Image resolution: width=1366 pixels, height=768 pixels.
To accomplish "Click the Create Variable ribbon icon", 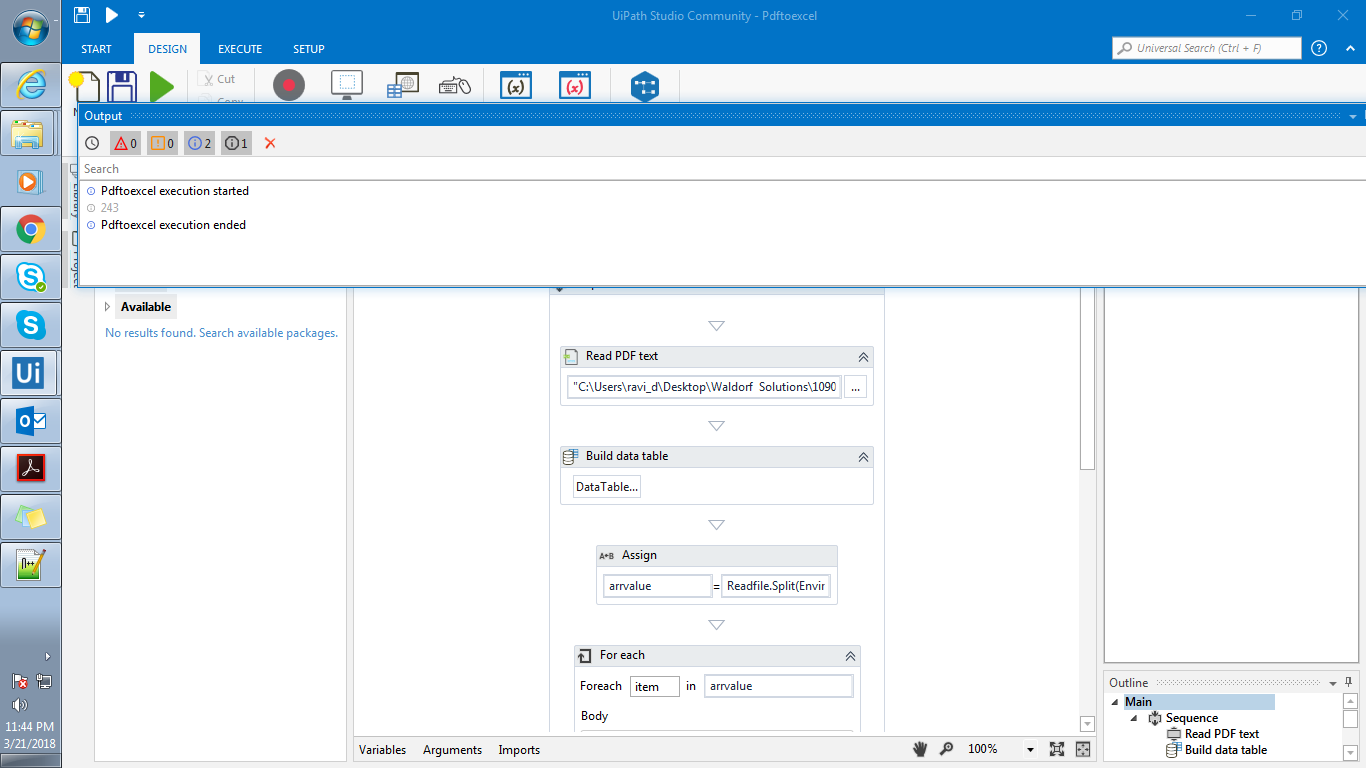I will tap(515, 86).
